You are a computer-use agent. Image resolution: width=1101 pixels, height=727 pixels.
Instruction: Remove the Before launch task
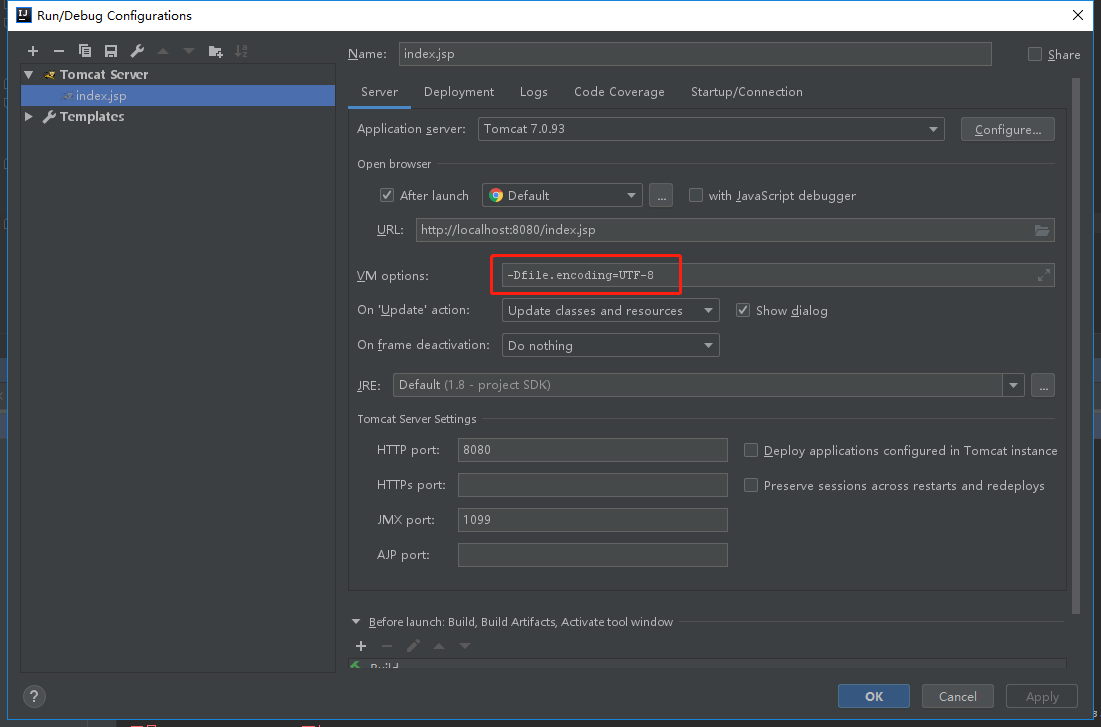pos(387,646)
